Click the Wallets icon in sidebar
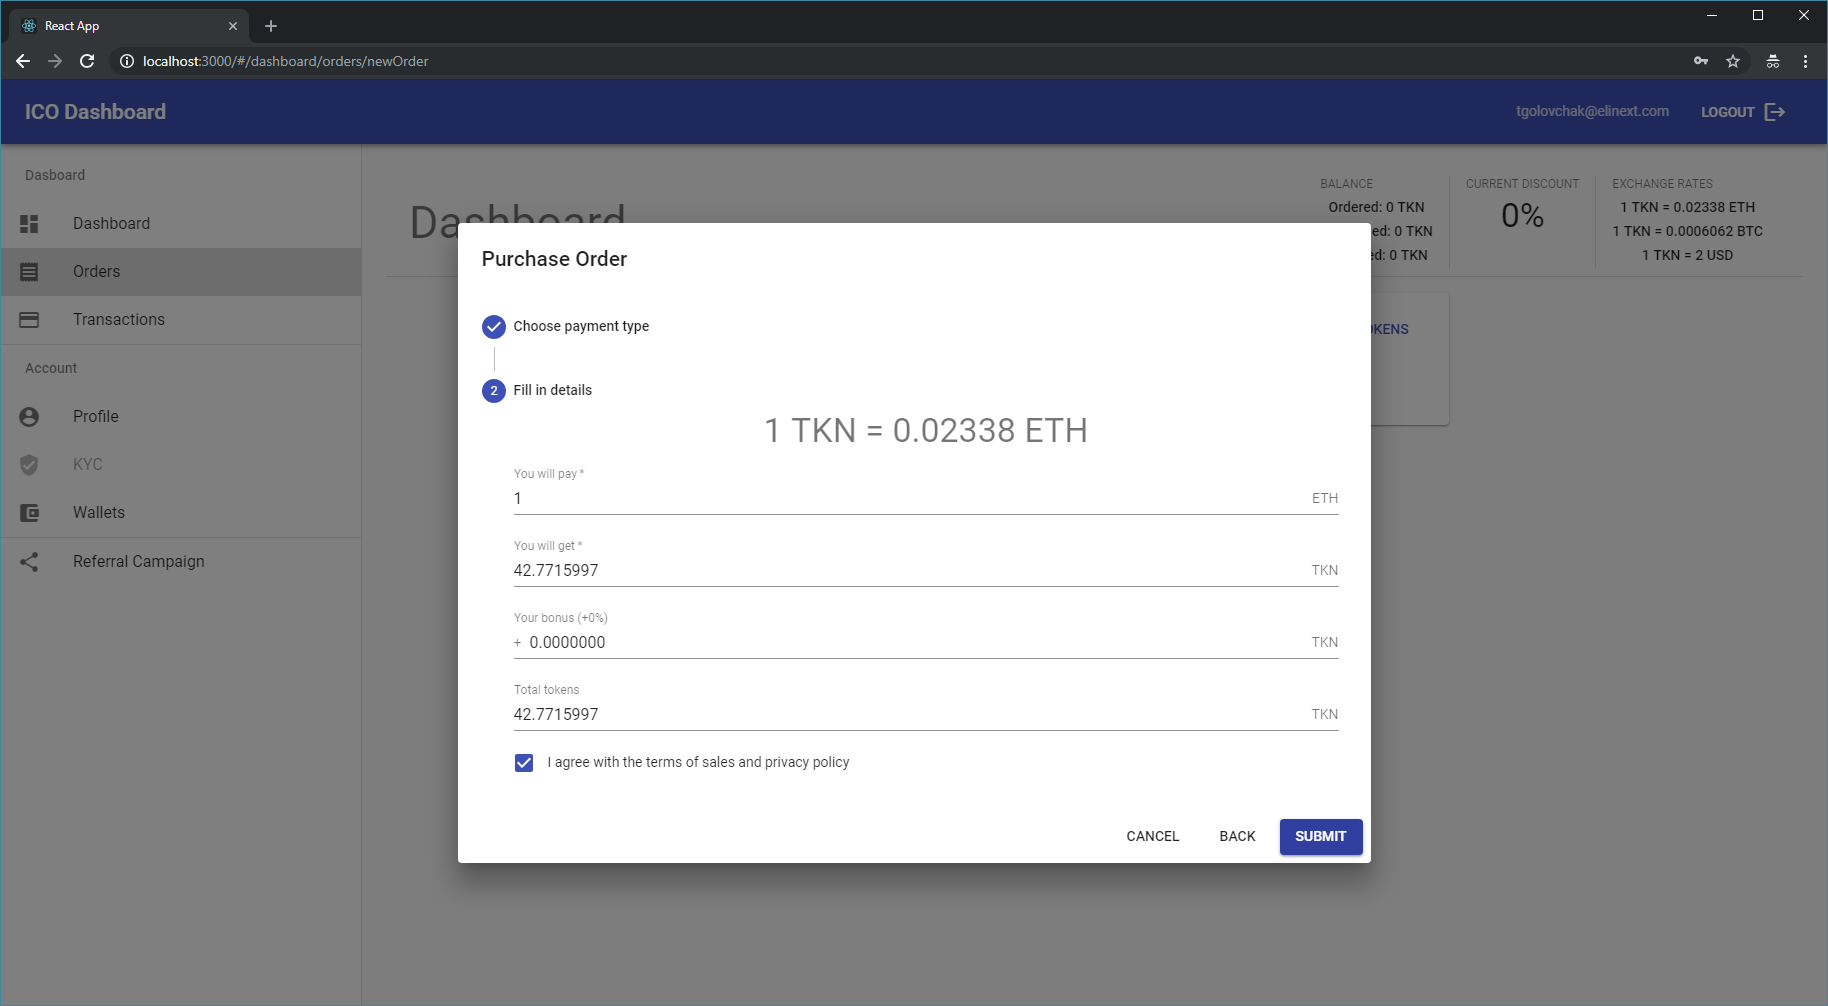The image size is (1828, 1006). pyautogui.click(x=29, y=513)
